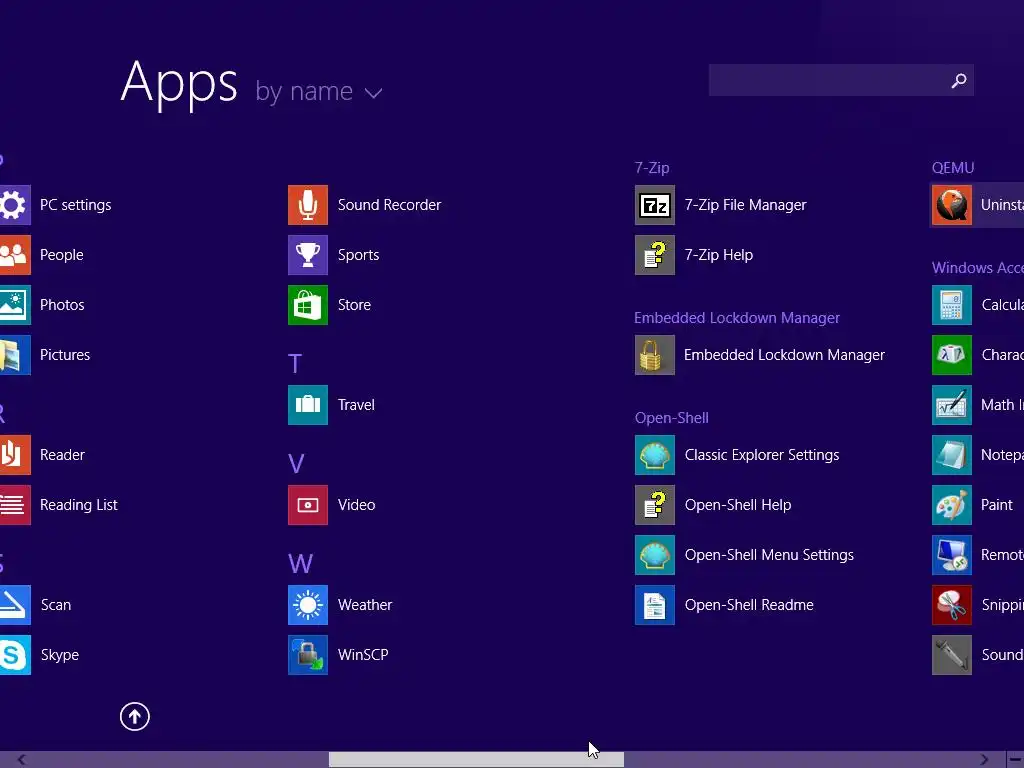Open Remote Desktop Connection icon
The height and width of the screenshot is (768, 1024).
click(x=952, y=555)
